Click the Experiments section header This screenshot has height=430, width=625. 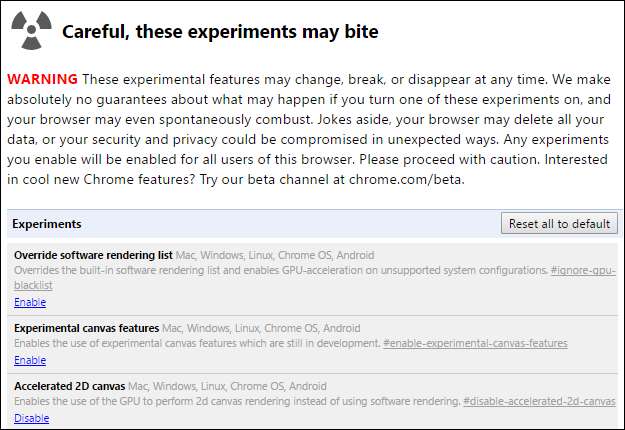[47, 224]
